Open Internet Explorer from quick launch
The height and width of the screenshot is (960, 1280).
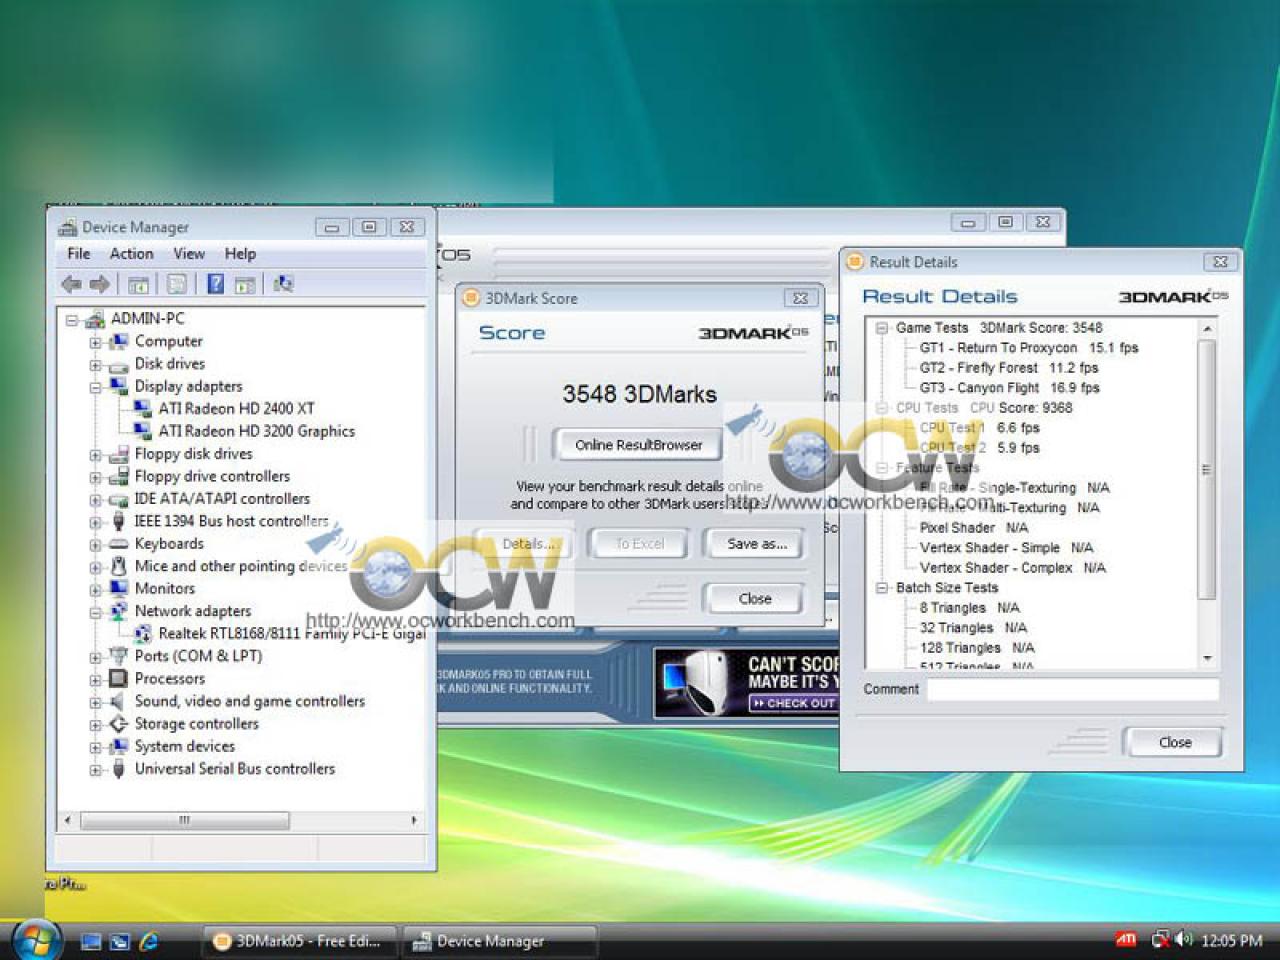149,941
